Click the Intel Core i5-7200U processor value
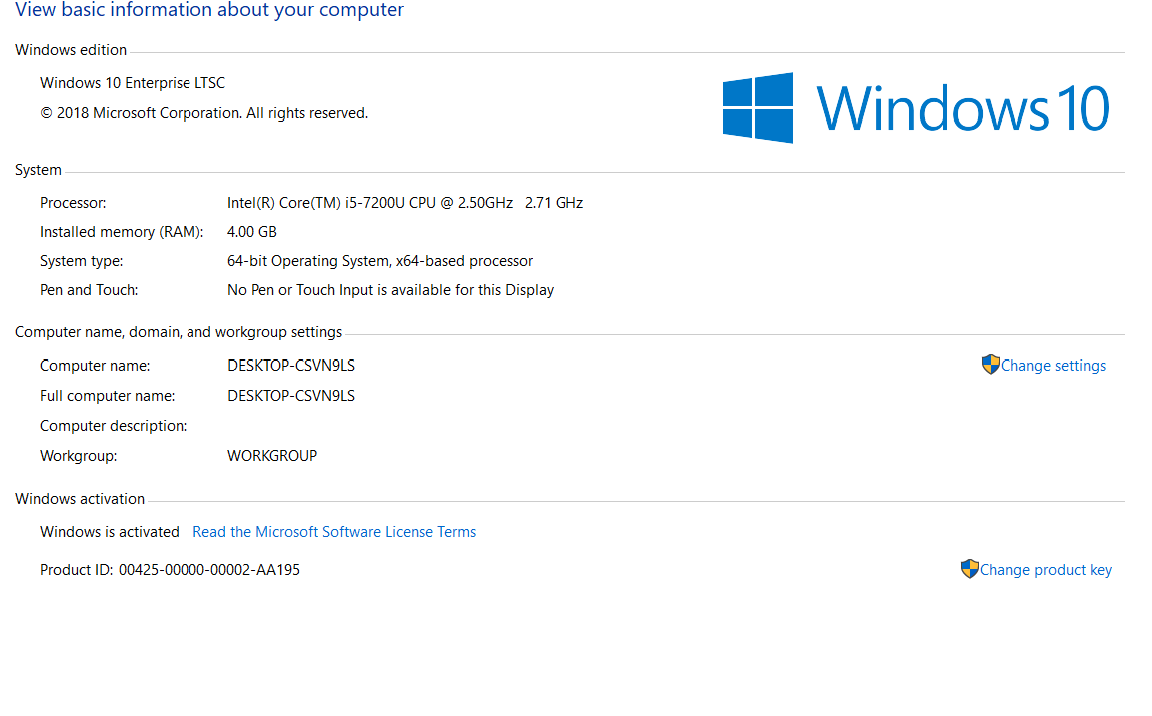1152x716 pixels. pos(404,203)
